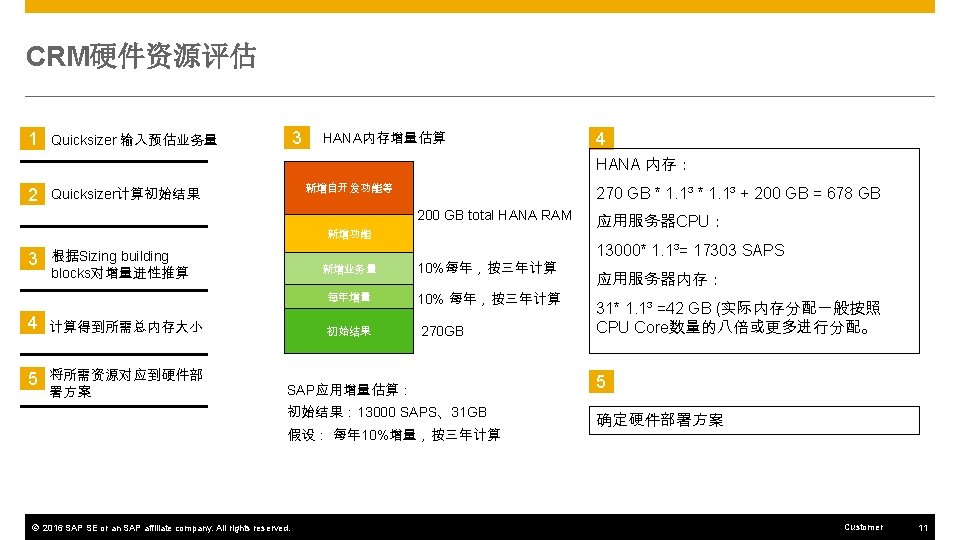Click the text "计算得到所需总内存大小"
Screen dimensions: 960x540
tap(126, 326)
